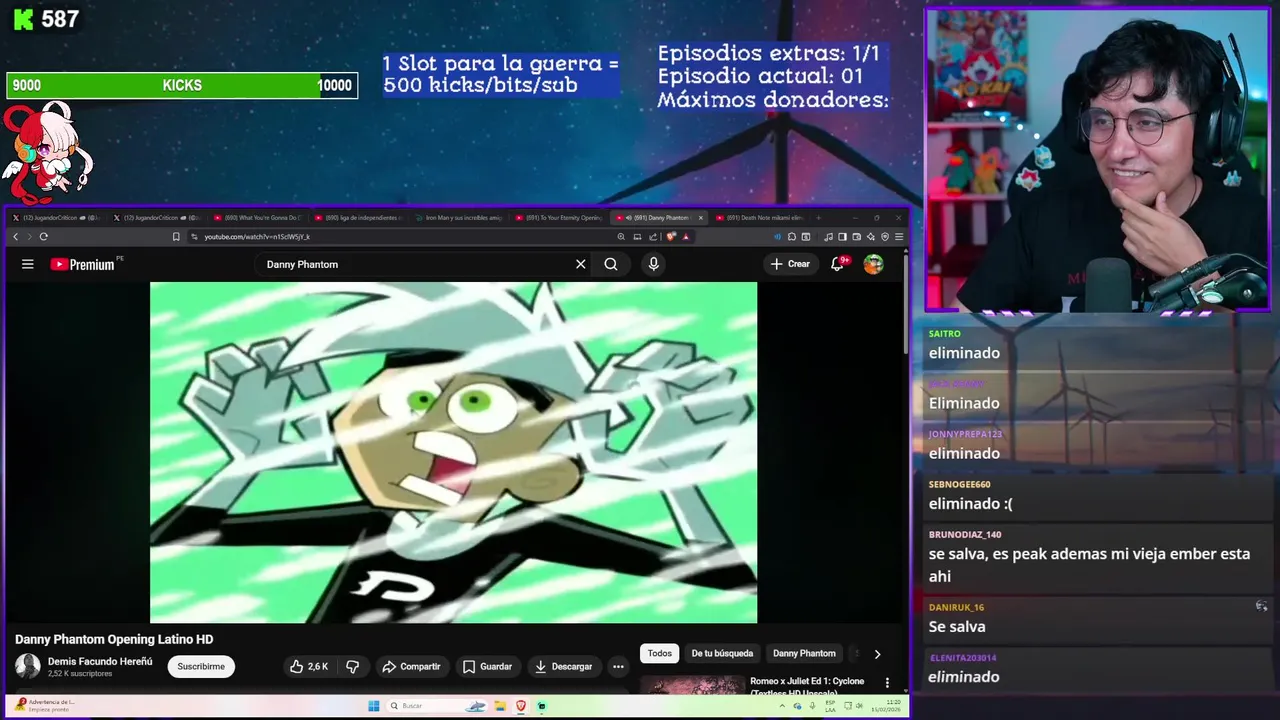Open the Romeo x Juliet Ed 1 thumbnail
The image size is (1280, 720).
pyautogui.click(x=692, y=686)
